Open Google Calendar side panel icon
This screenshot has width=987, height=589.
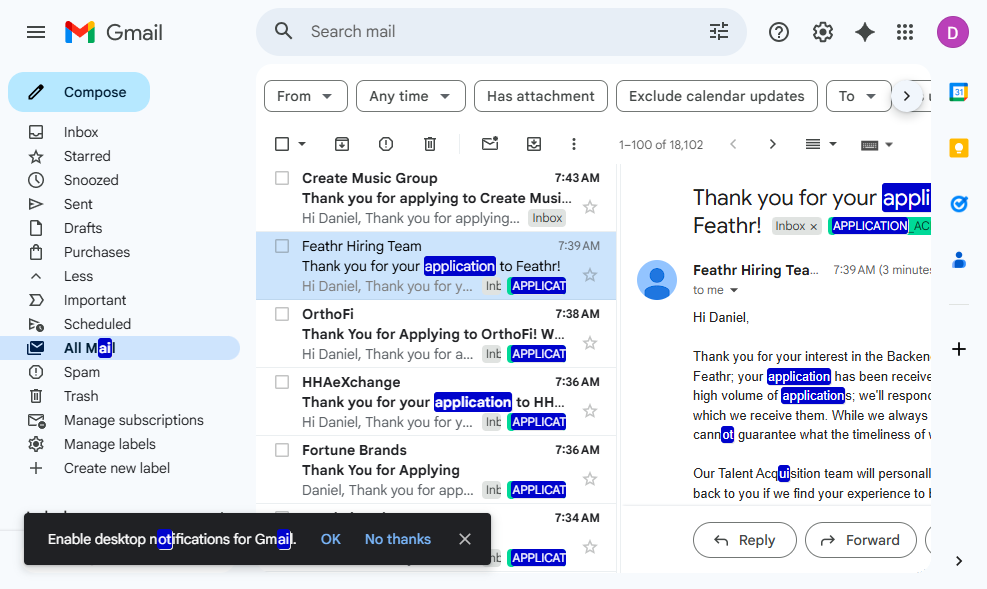click(959, 92)
